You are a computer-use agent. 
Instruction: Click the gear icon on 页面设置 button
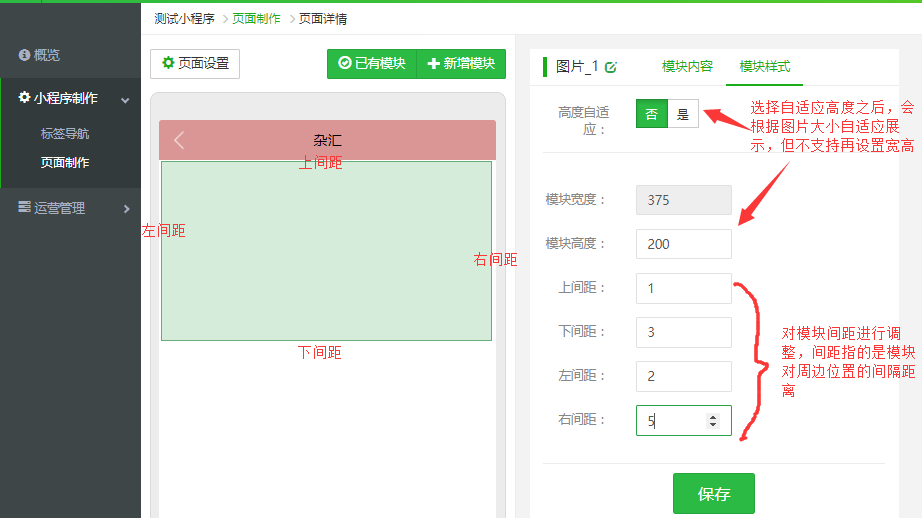tap(168, 63)
